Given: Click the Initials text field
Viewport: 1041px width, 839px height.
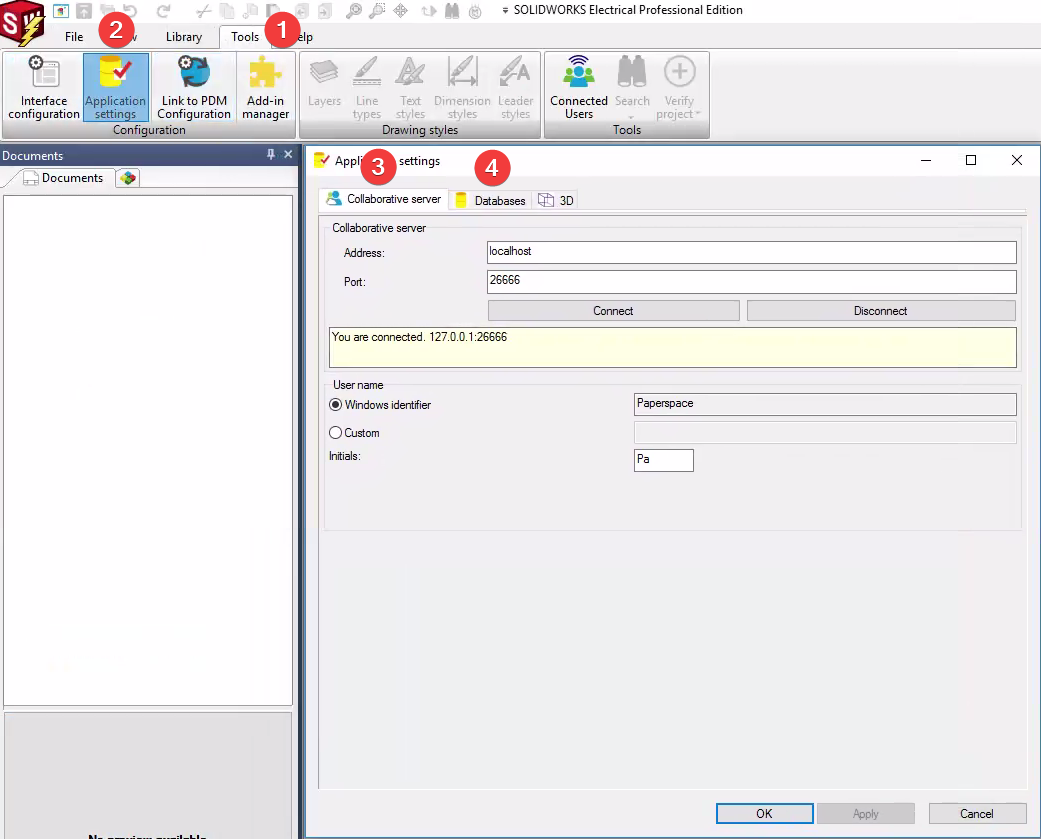Looking at the screenshot, I should pos(663,460).
